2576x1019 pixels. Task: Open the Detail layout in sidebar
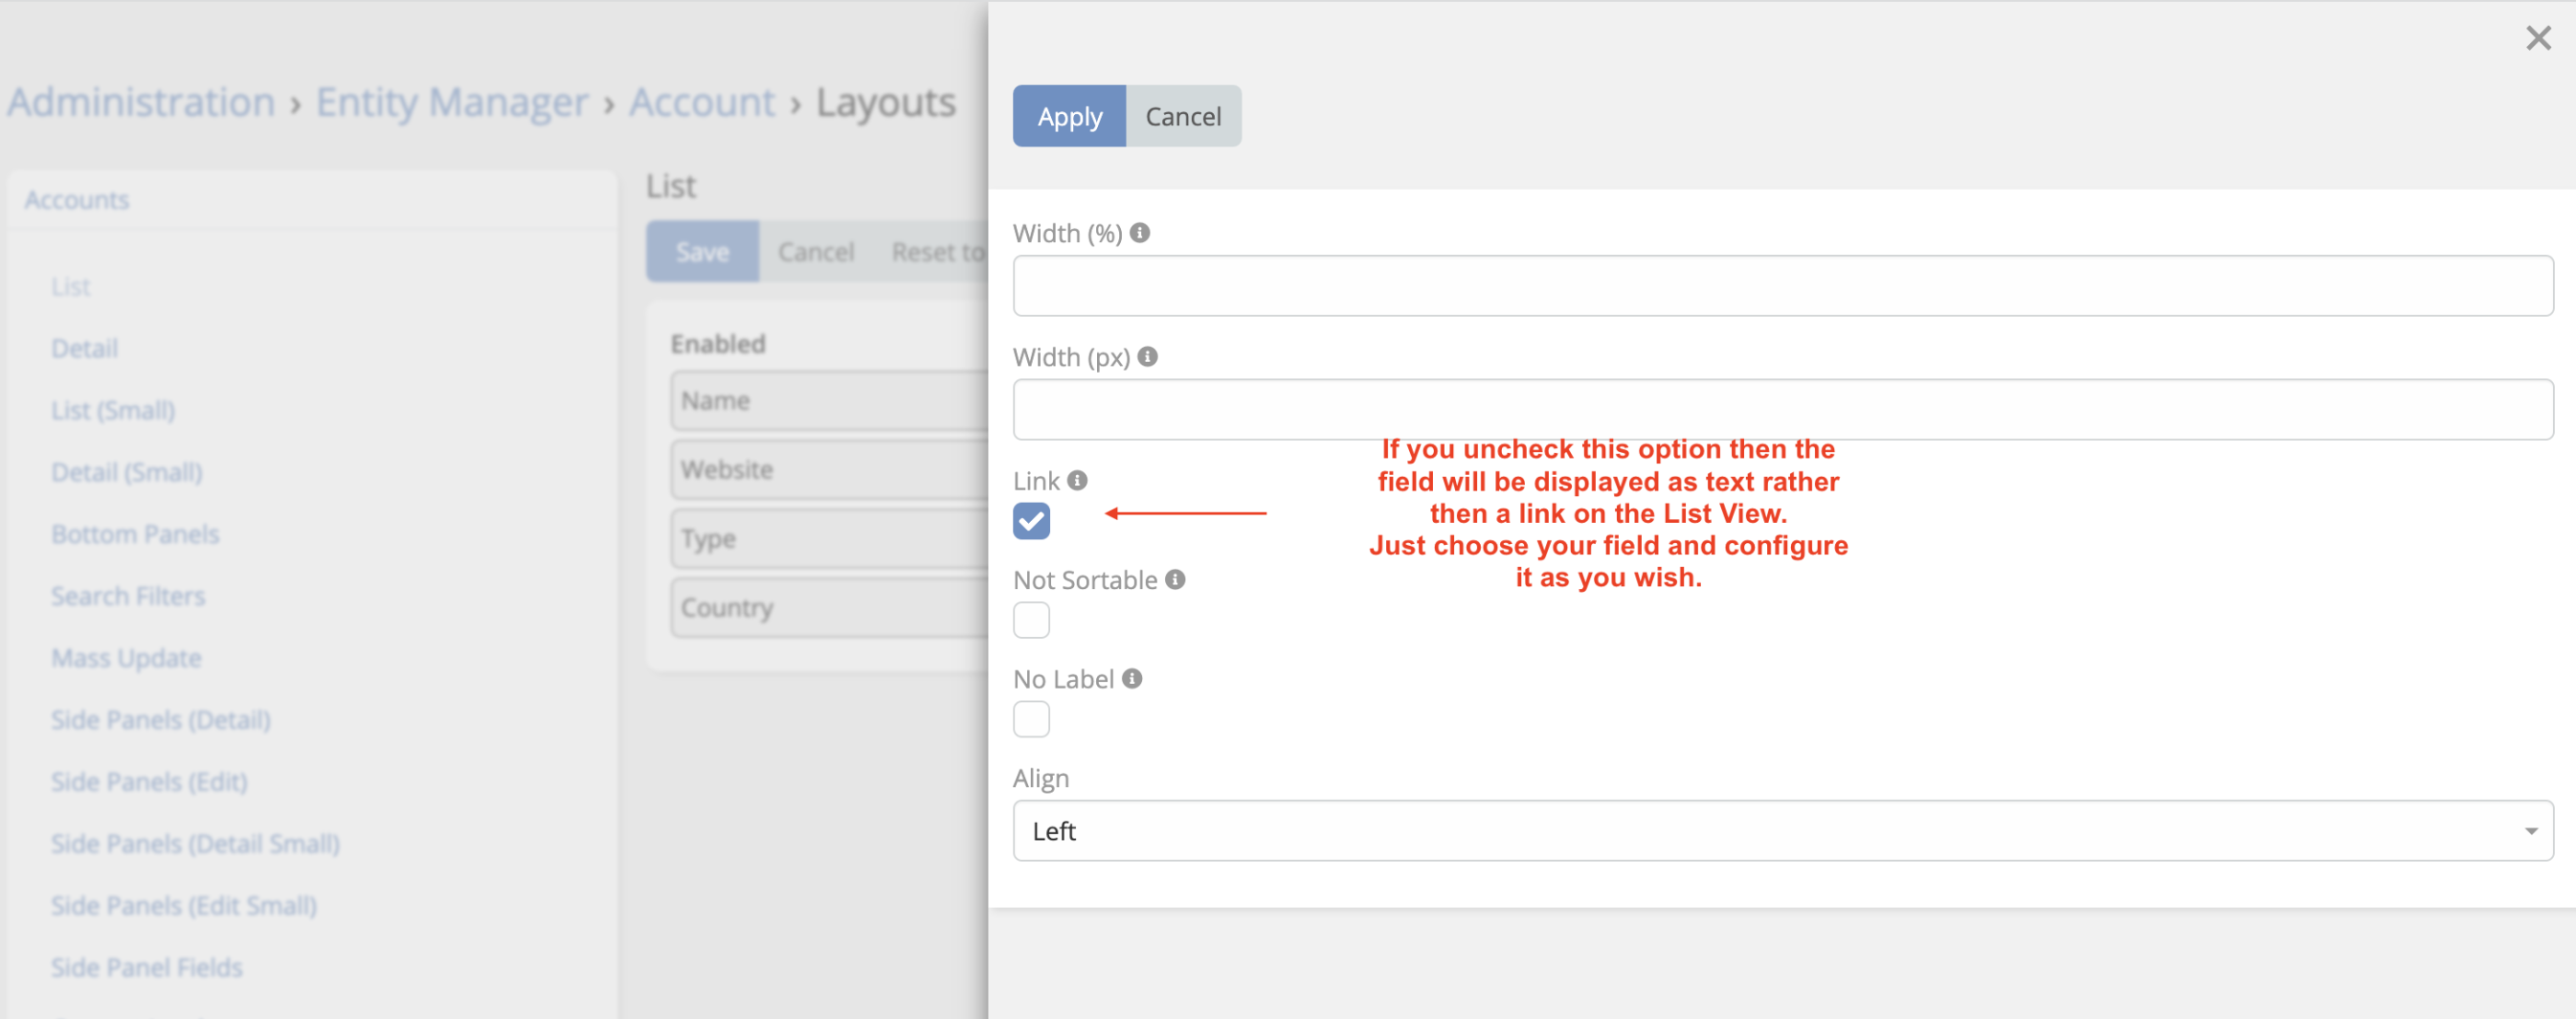pyautogui.click(x=85, y=349)
